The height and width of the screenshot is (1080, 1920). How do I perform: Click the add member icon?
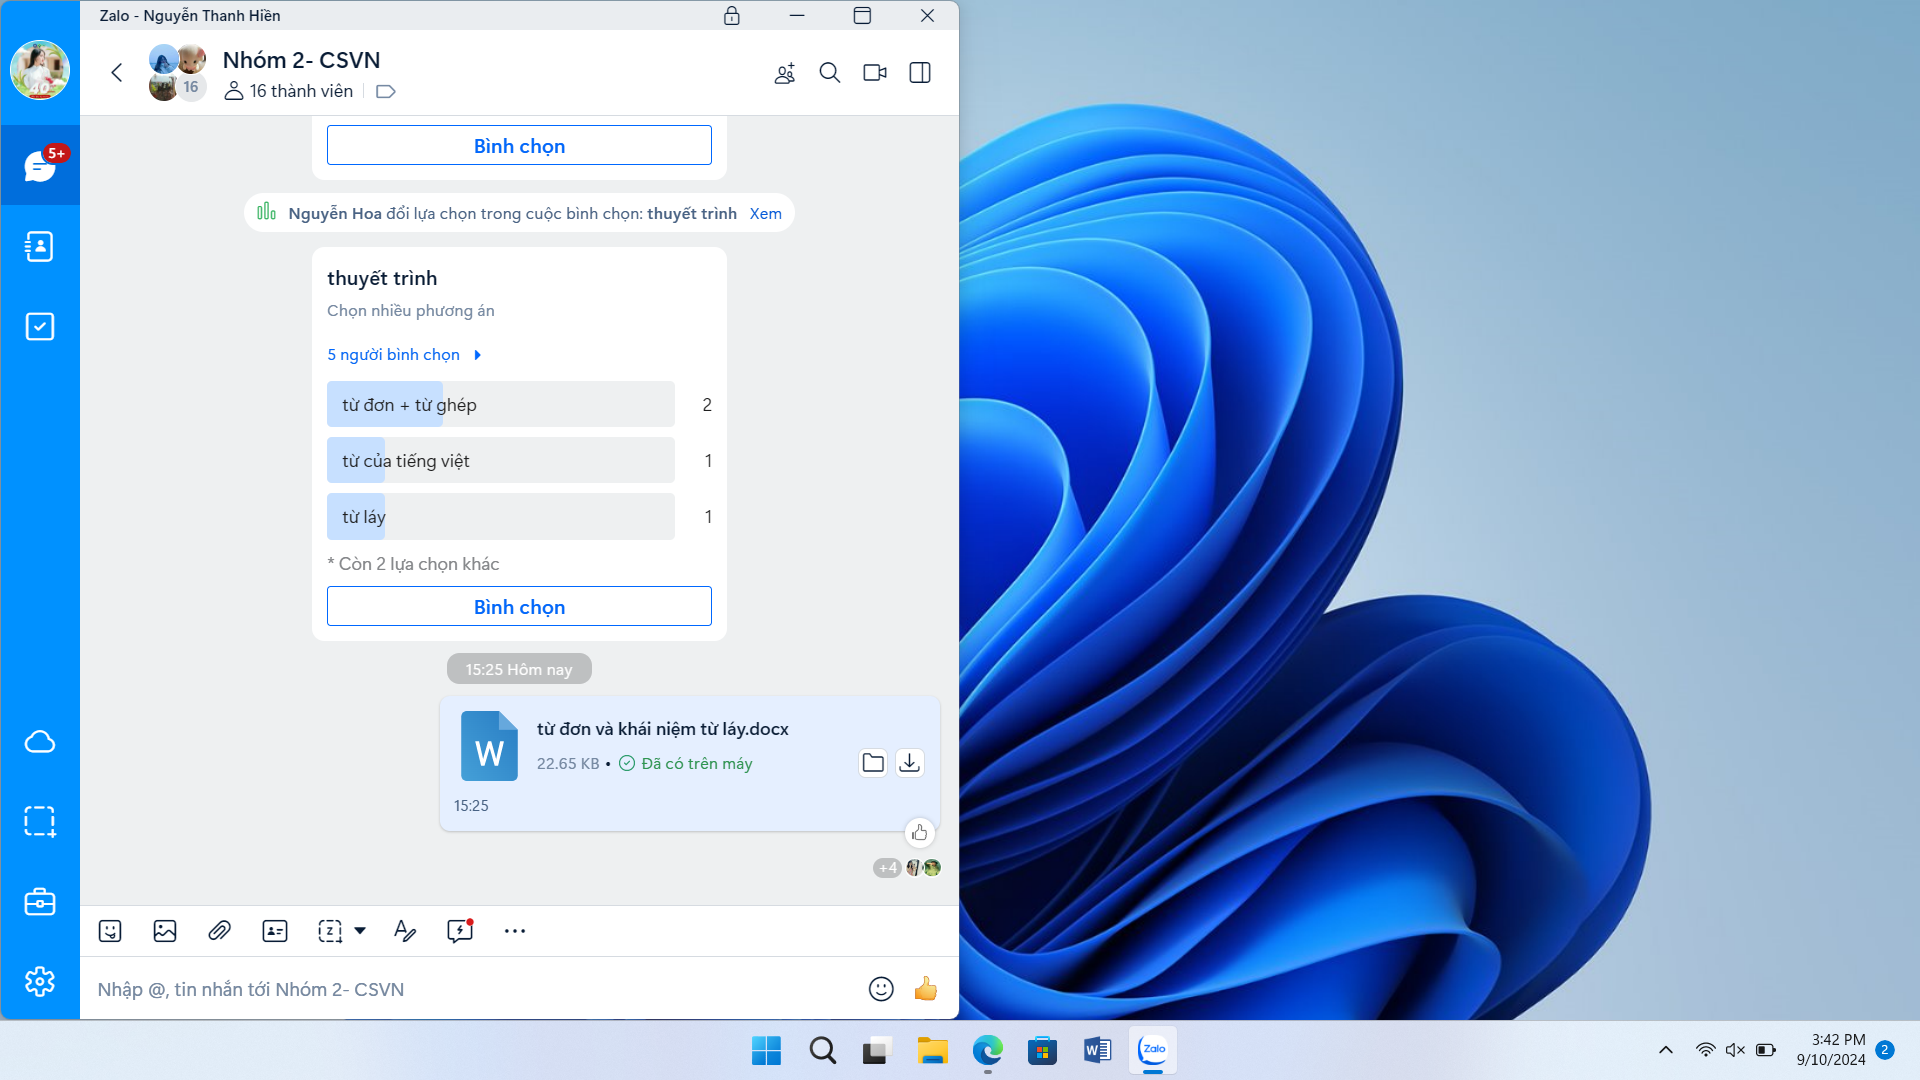[x=785, y=73]
